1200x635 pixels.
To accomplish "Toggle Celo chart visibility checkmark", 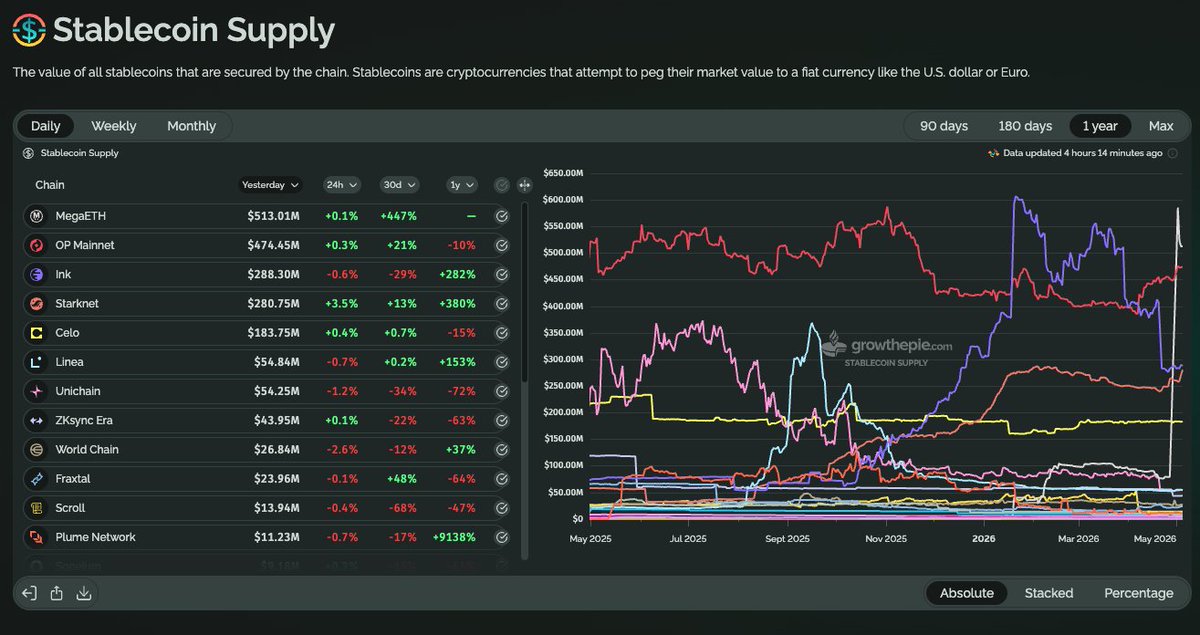I will coord(502,333).
